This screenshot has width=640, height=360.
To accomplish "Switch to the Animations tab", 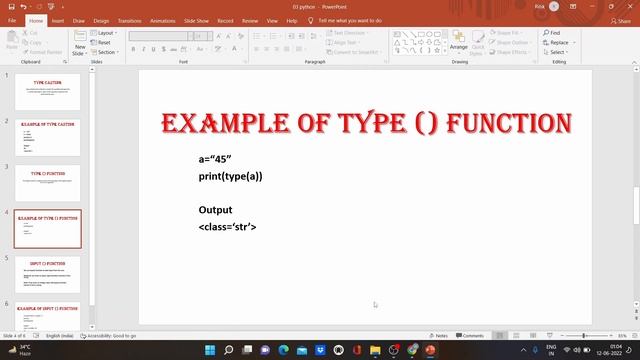I will pyautogui.click(x=162, y=20).
